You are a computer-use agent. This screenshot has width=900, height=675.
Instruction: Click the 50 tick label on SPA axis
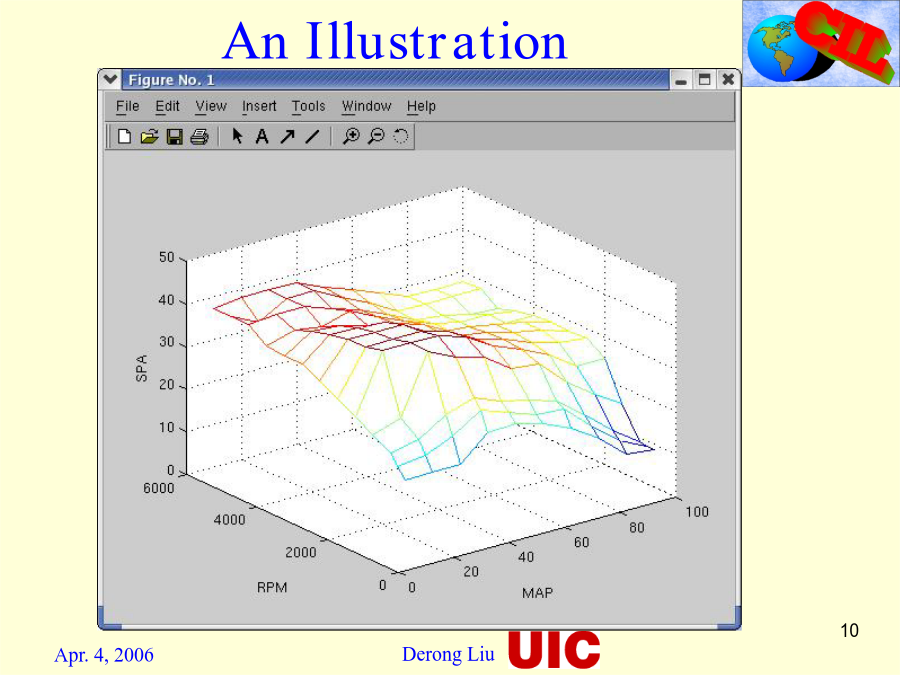click(x=166, y=257)
